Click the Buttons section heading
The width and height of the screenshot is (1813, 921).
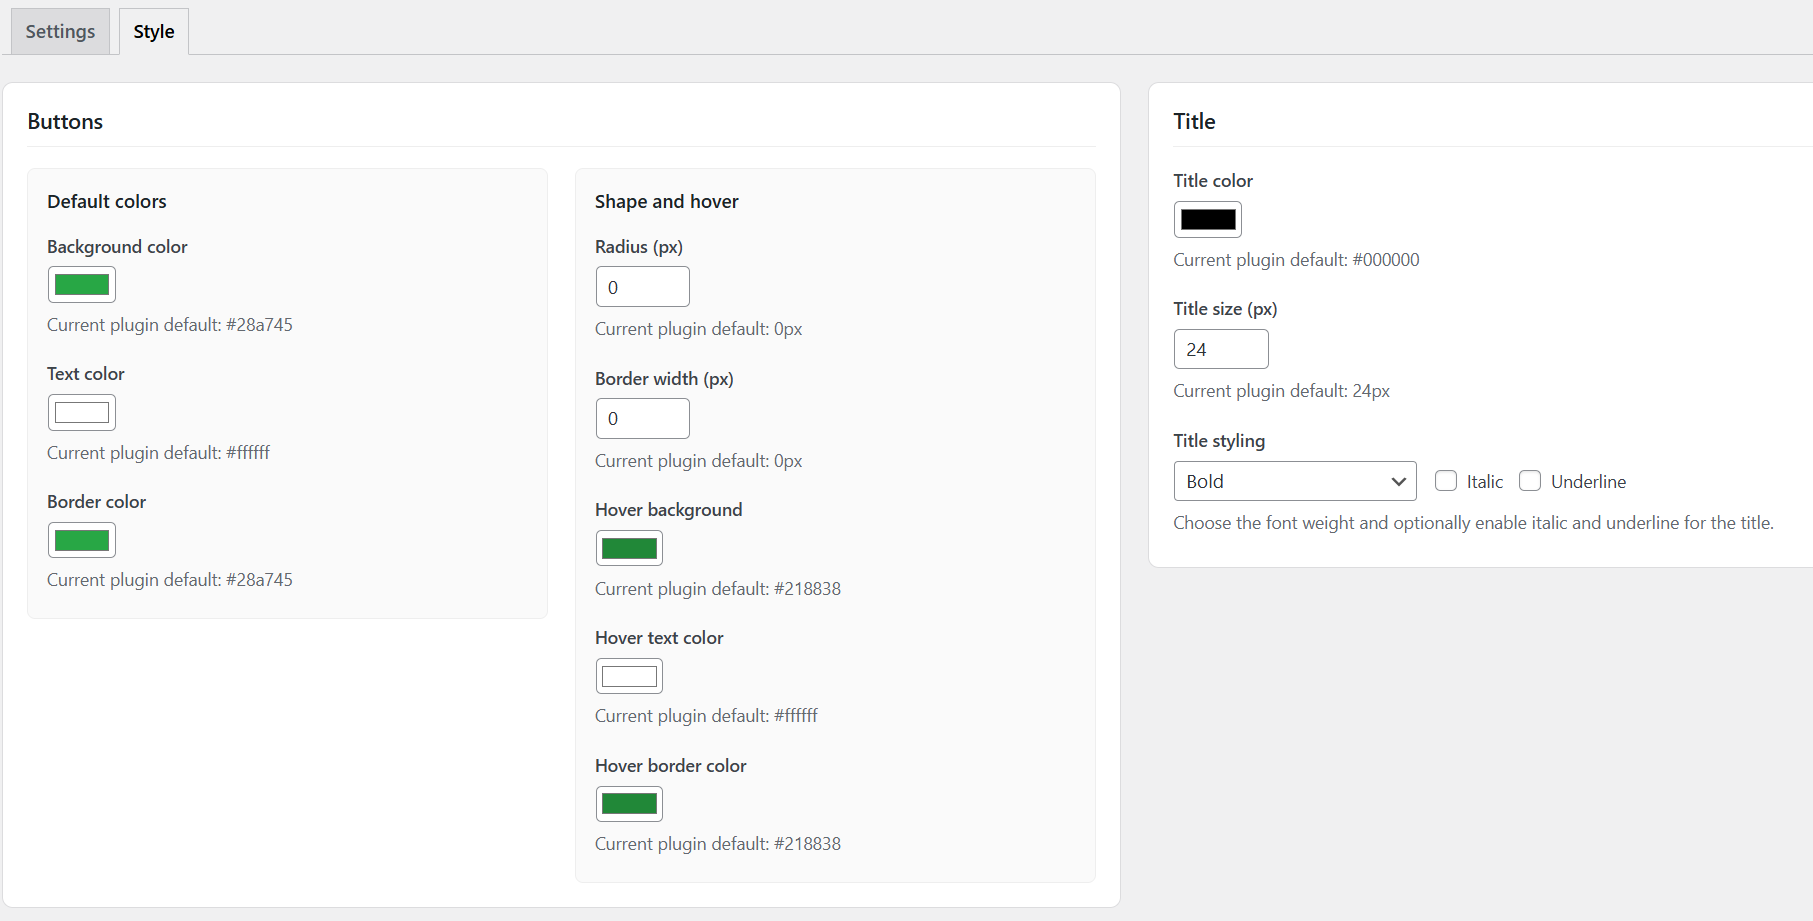(65, 121)
